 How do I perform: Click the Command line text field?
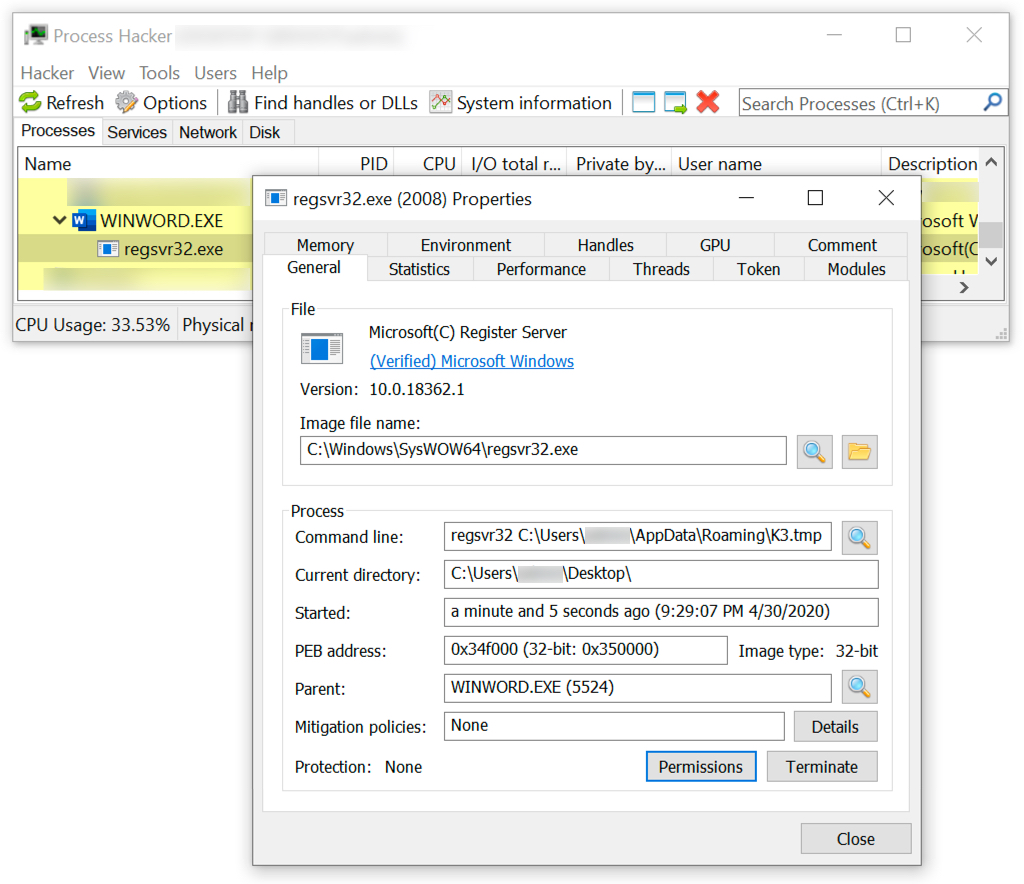click(637, 537)
